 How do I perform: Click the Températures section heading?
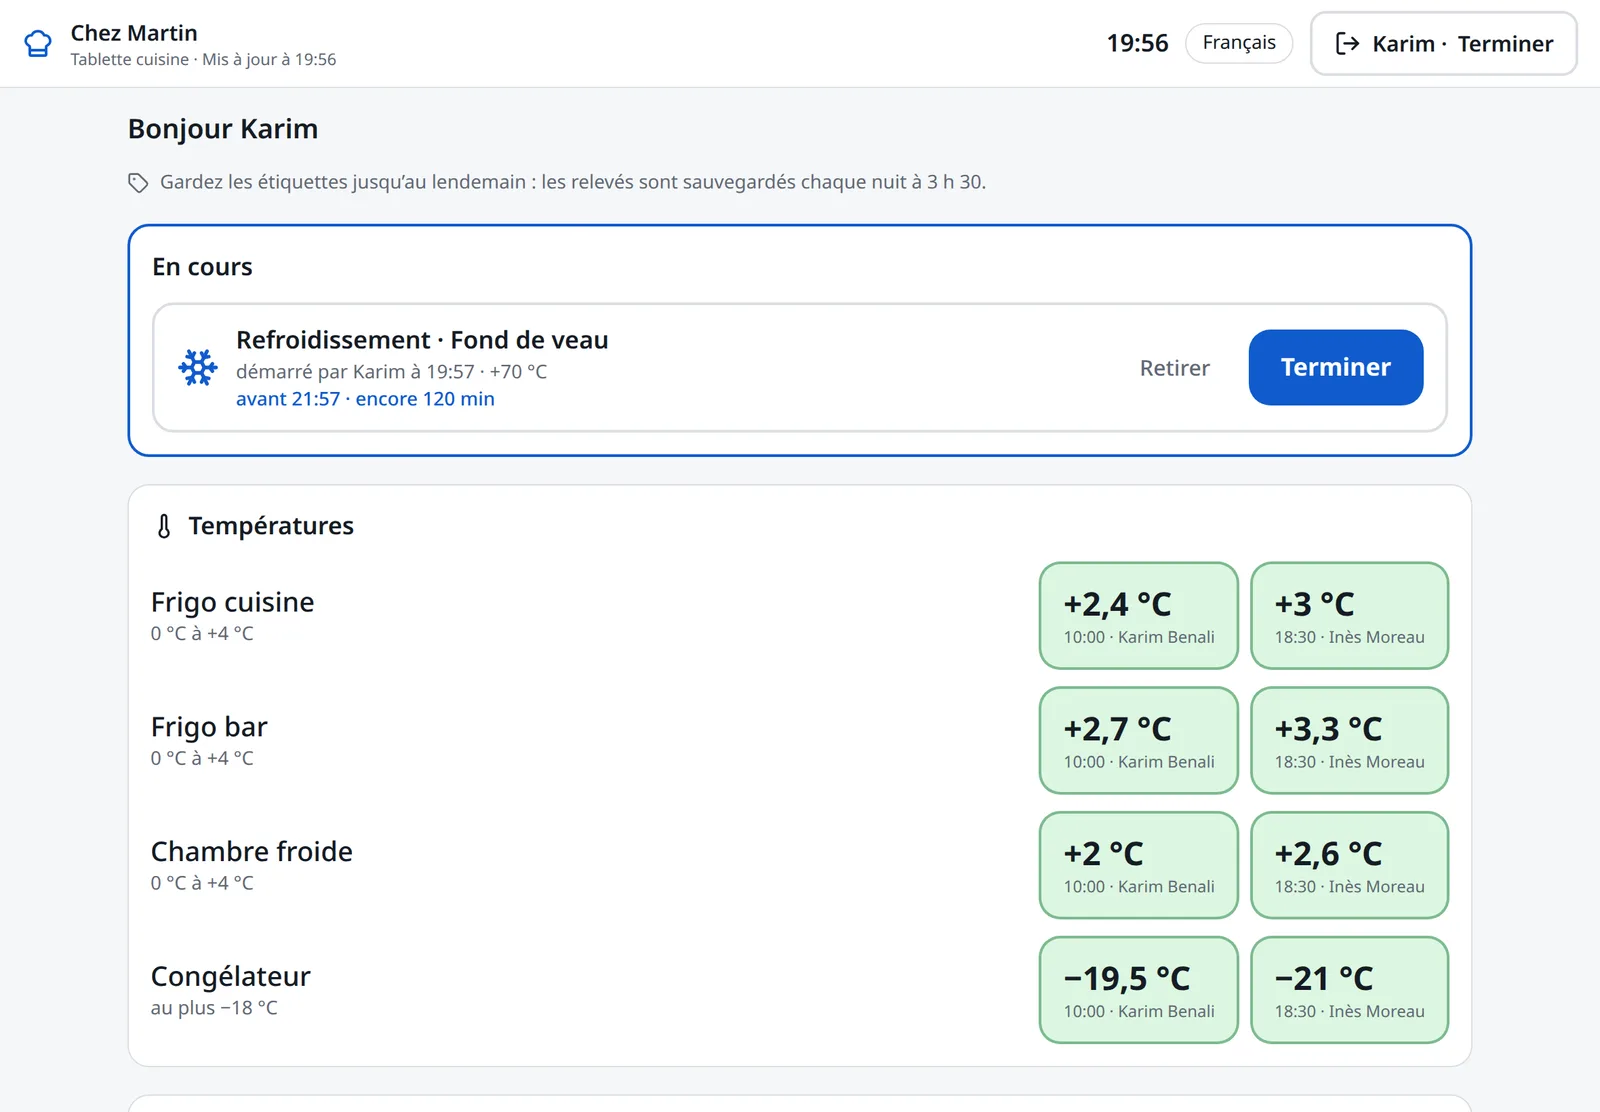point(271,526)
